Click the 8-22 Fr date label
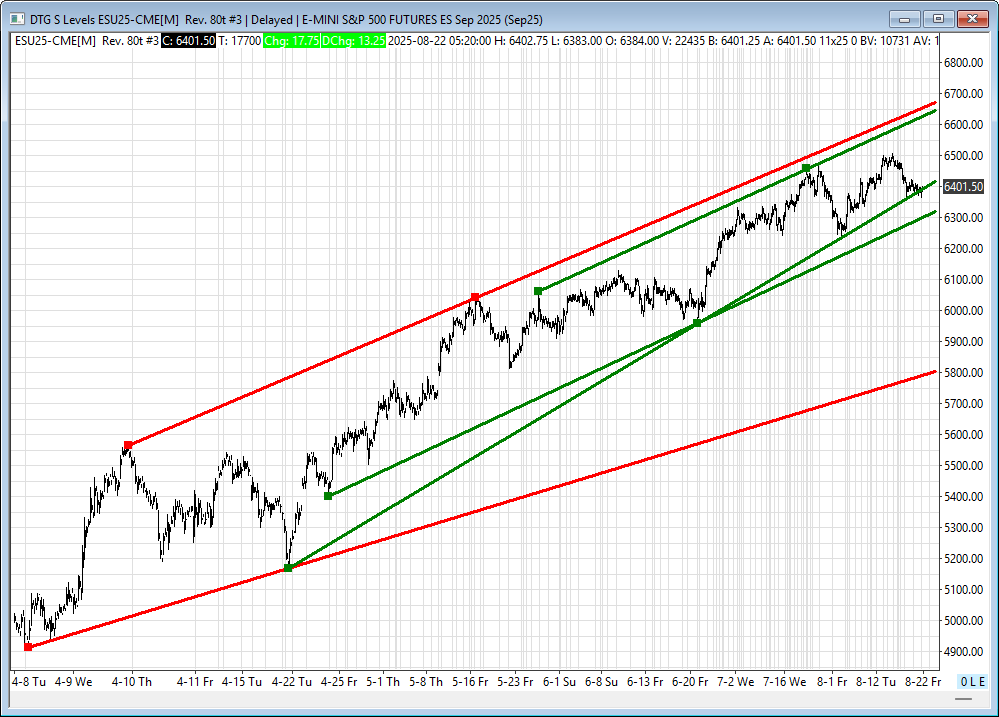The image size is (999, 717). [923, 681]
